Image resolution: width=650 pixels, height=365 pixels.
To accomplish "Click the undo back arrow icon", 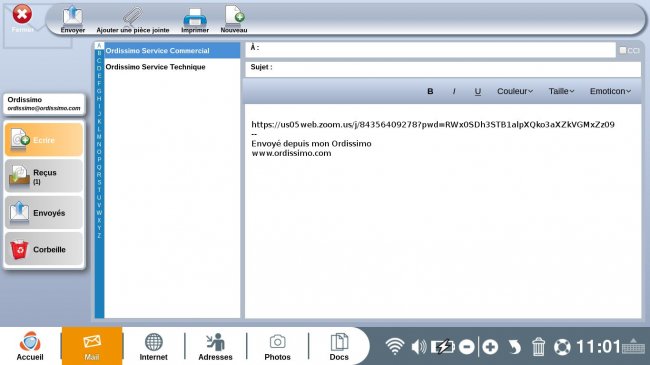I will [x=514, y=347].
